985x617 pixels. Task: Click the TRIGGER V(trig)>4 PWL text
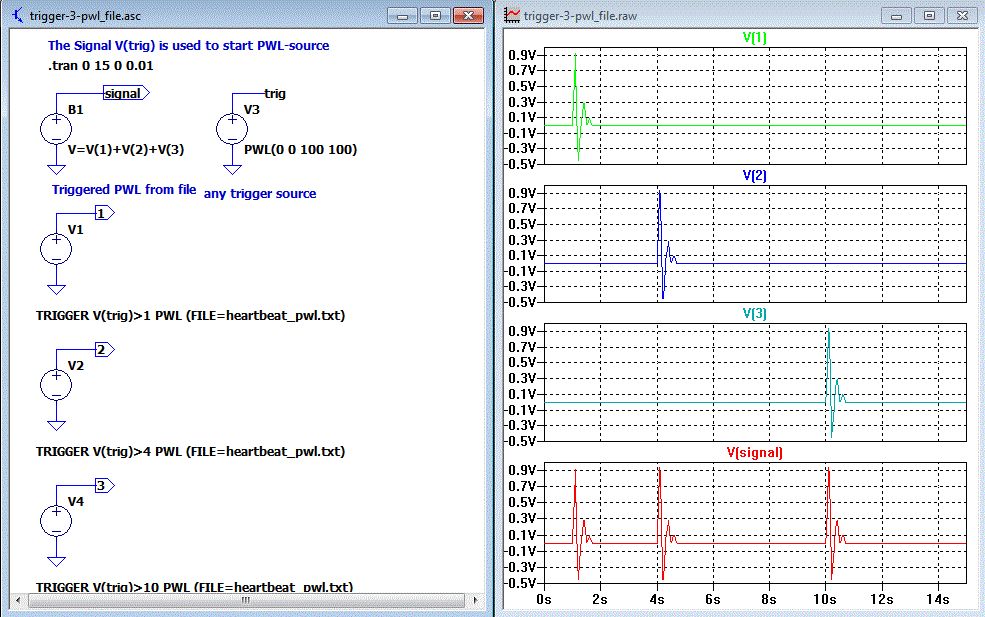pos(190,451)
